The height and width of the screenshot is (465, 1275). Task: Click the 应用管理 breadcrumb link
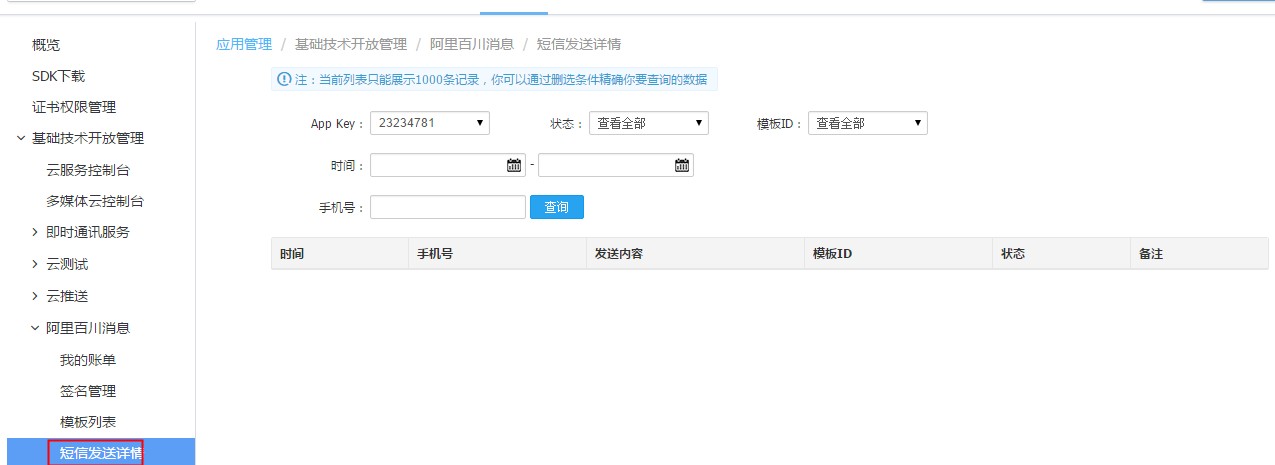[x=244, y=44]
